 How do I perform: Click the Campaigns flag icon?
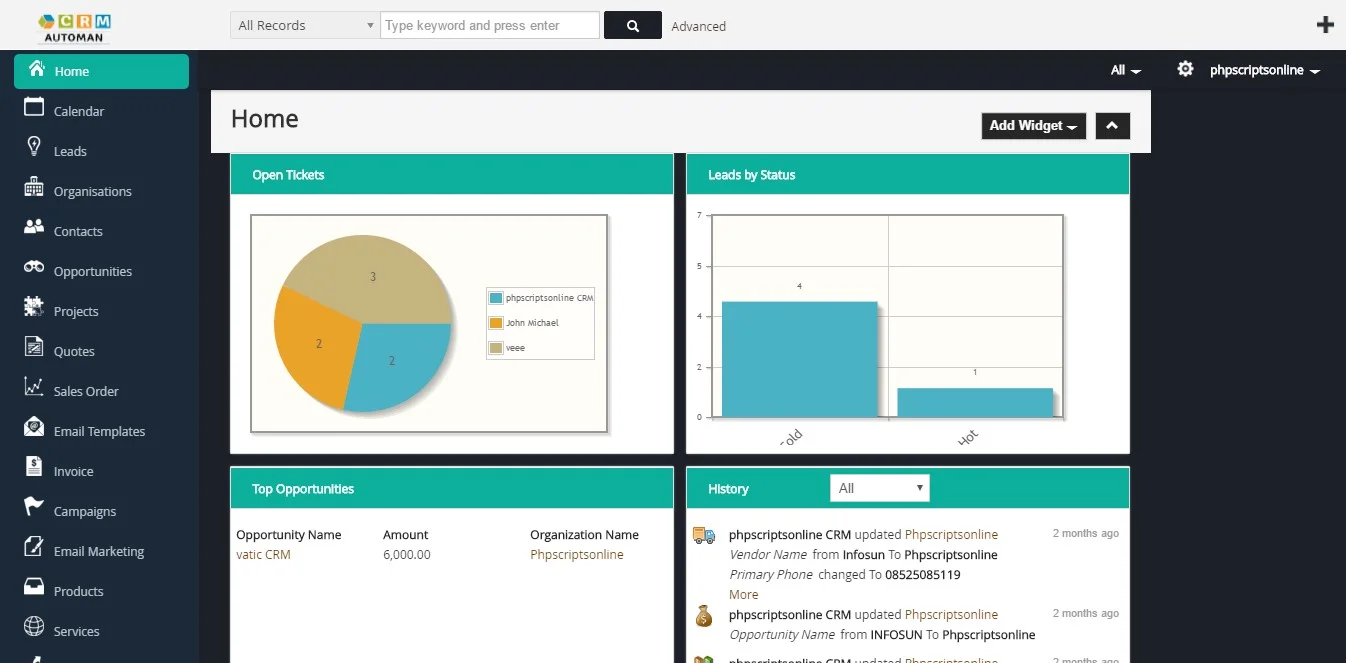click(x=34, y=507)
